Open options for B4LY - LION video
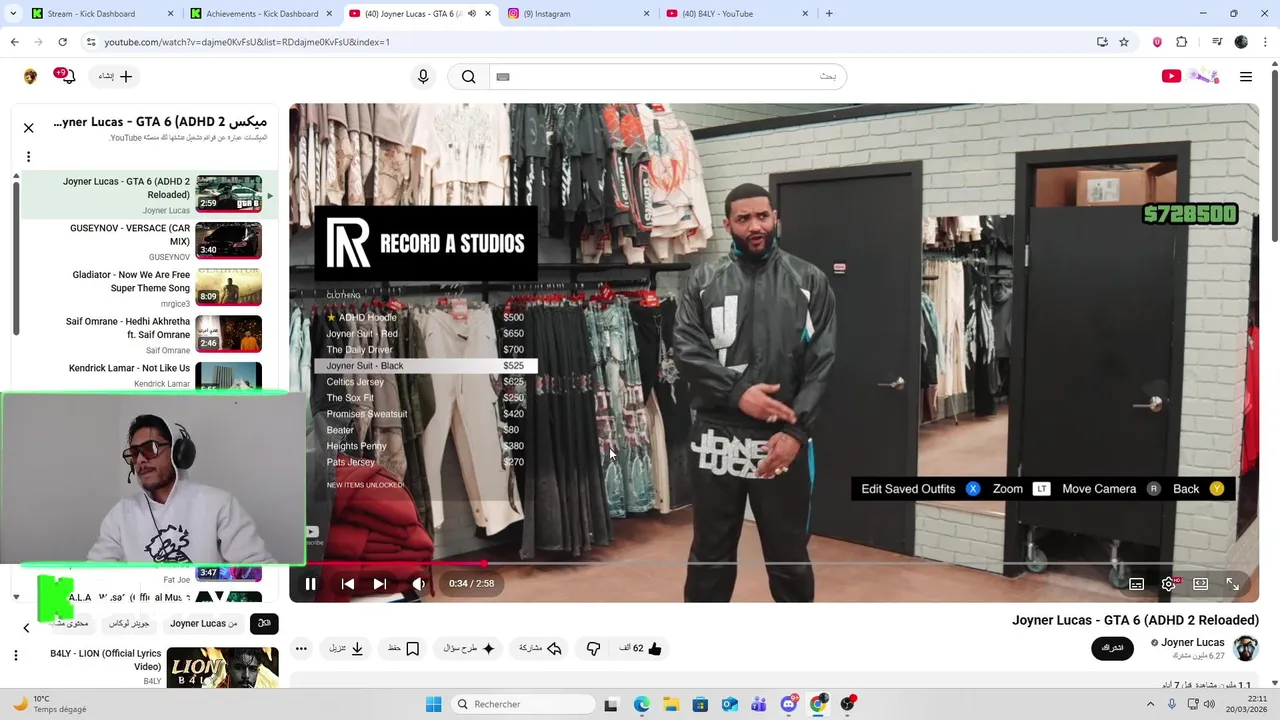Image resolution: width=1280 pixels, height=720 pixels. 15,656
